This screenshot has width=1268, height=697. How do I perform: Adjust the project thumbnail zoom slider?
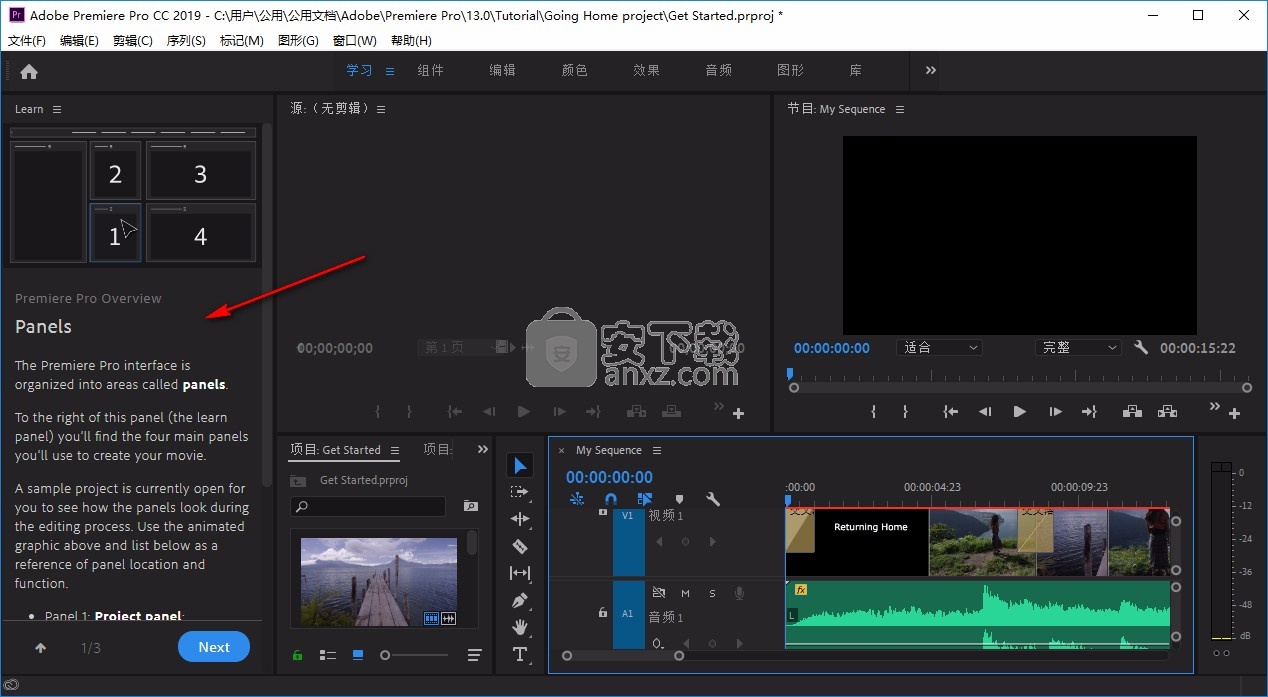[386, 655]
